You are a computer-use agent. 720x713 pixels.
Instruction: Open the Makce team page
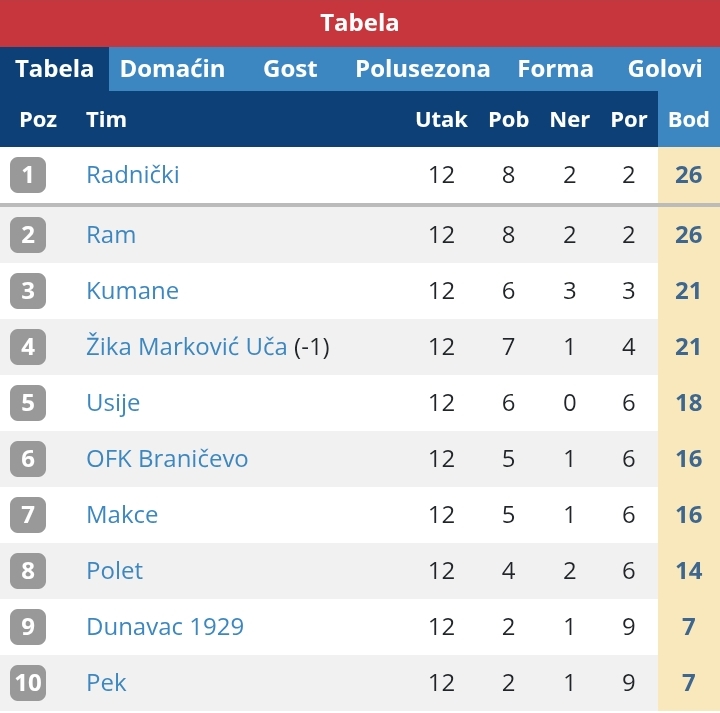[122, 515]
